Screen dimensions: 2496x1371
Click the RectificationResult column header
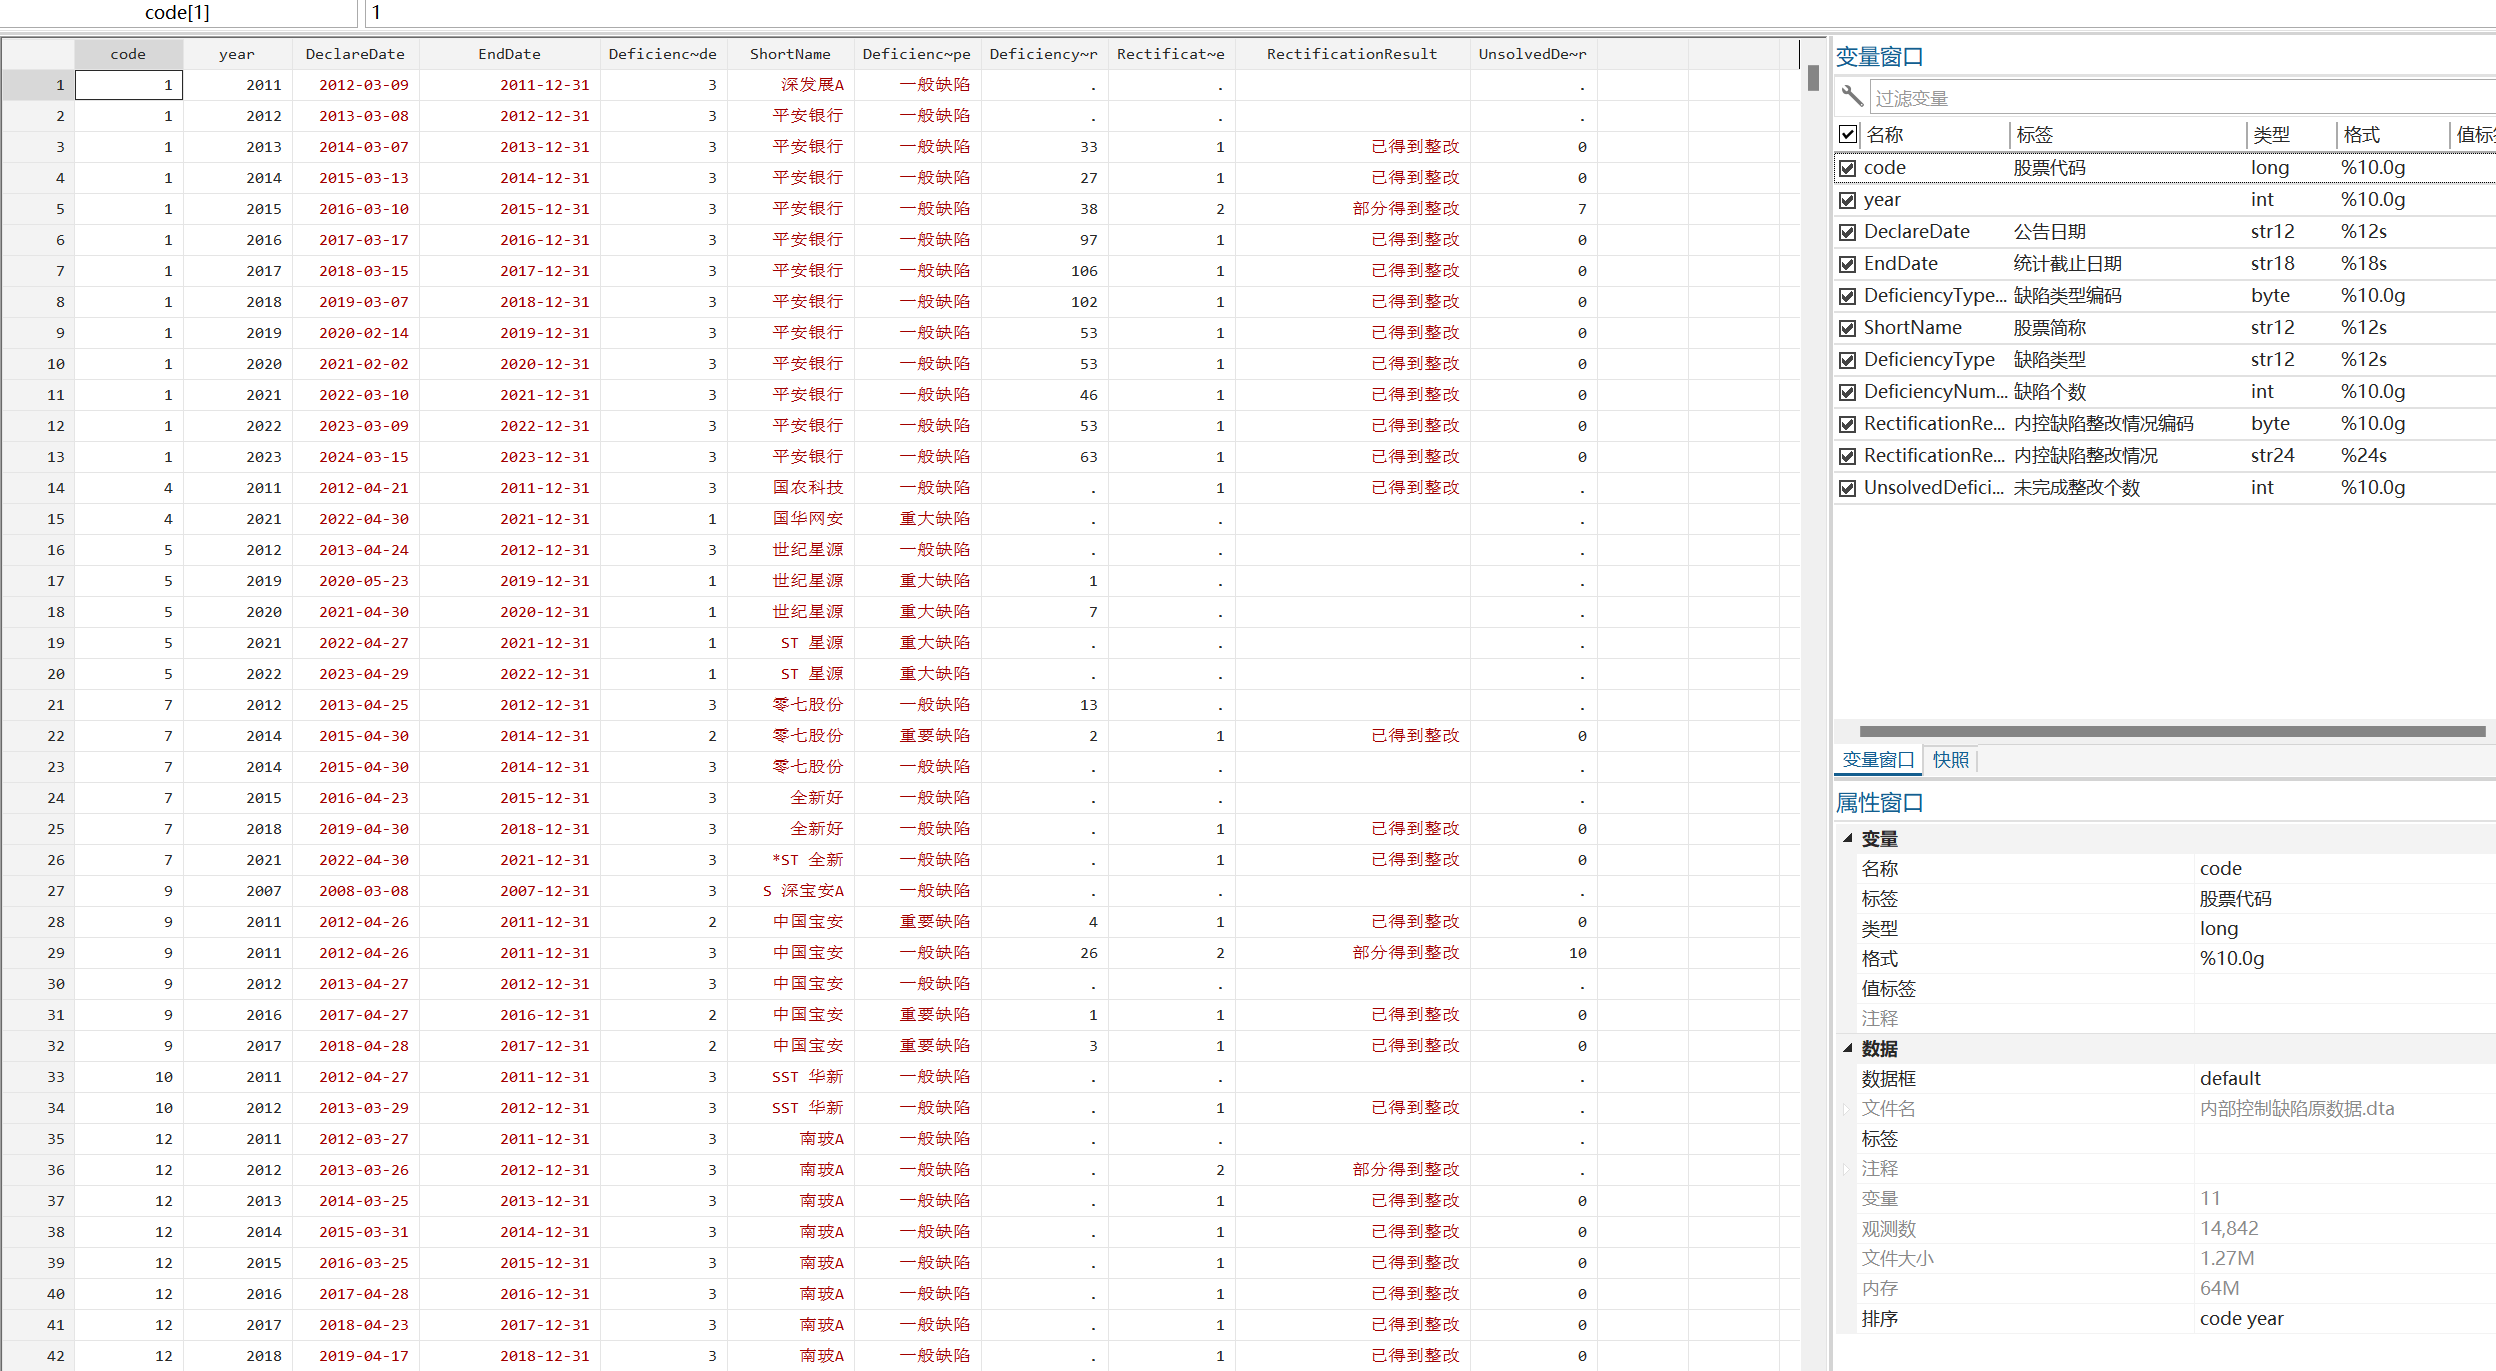point(1351,54)
